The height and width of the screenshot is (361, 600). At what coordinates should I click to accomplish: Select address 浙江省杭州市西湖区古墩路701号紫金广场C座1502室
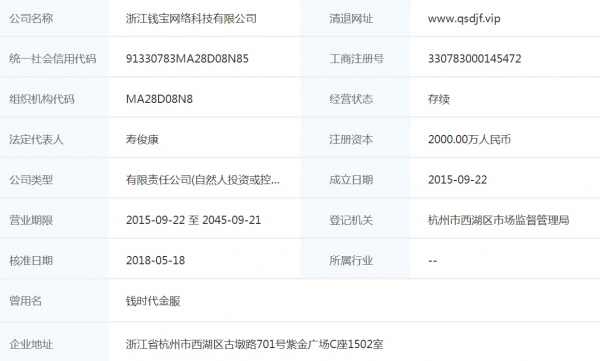coord(254,344)
